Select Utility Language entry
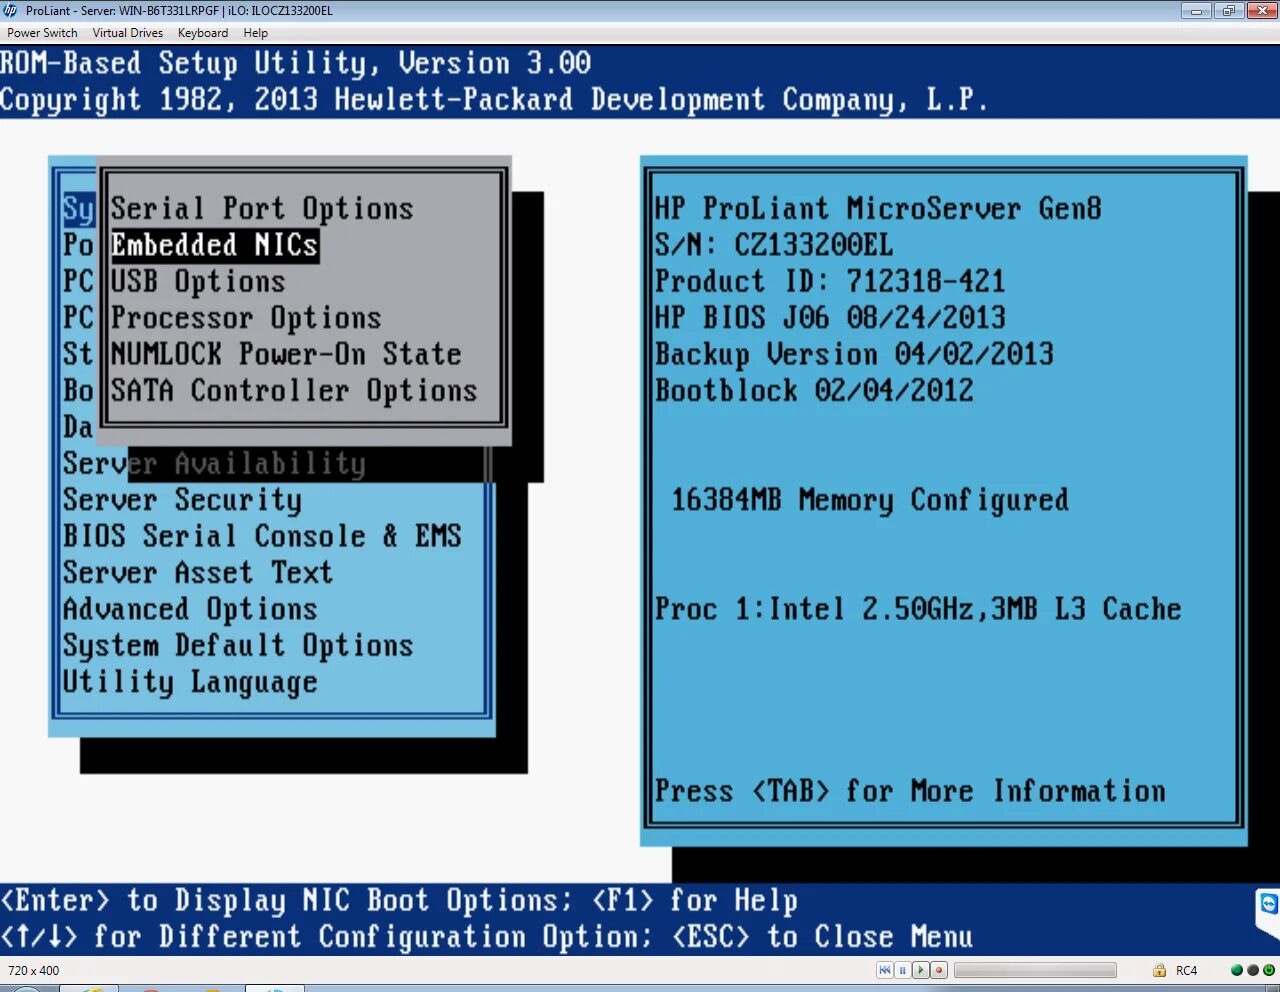Image resolution: width=1280 pixels, height=992 pixels. click(190, 682)
